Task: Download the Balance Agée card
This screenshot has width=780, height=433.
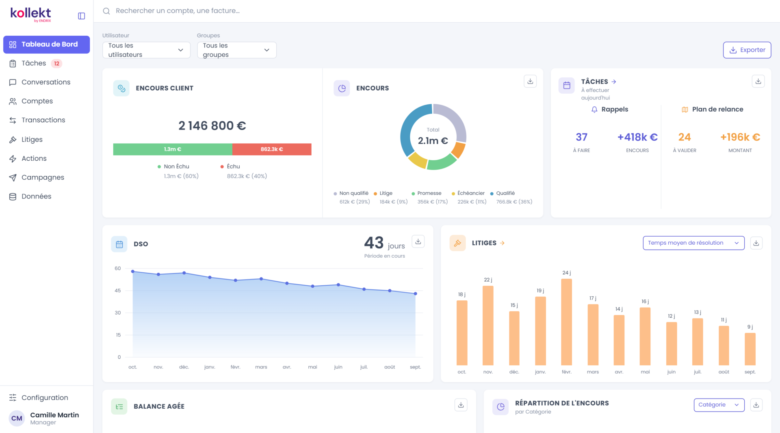Action: 461,405
